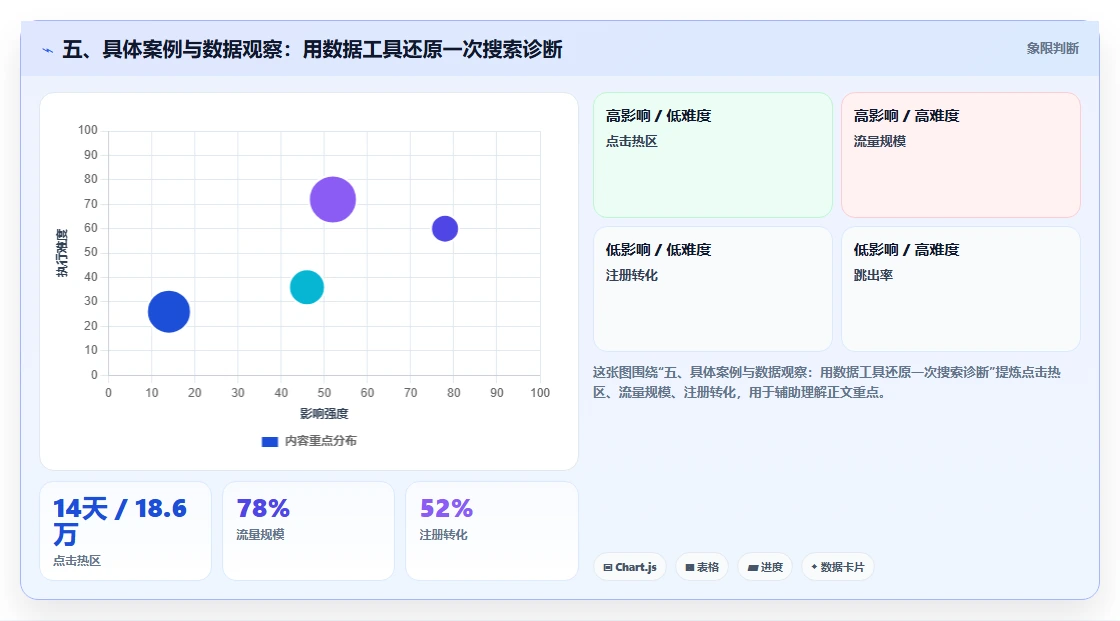Viewport: 1120px width, 621px height.
Task: Click the x-axis tick label 100
Action: 540,393
